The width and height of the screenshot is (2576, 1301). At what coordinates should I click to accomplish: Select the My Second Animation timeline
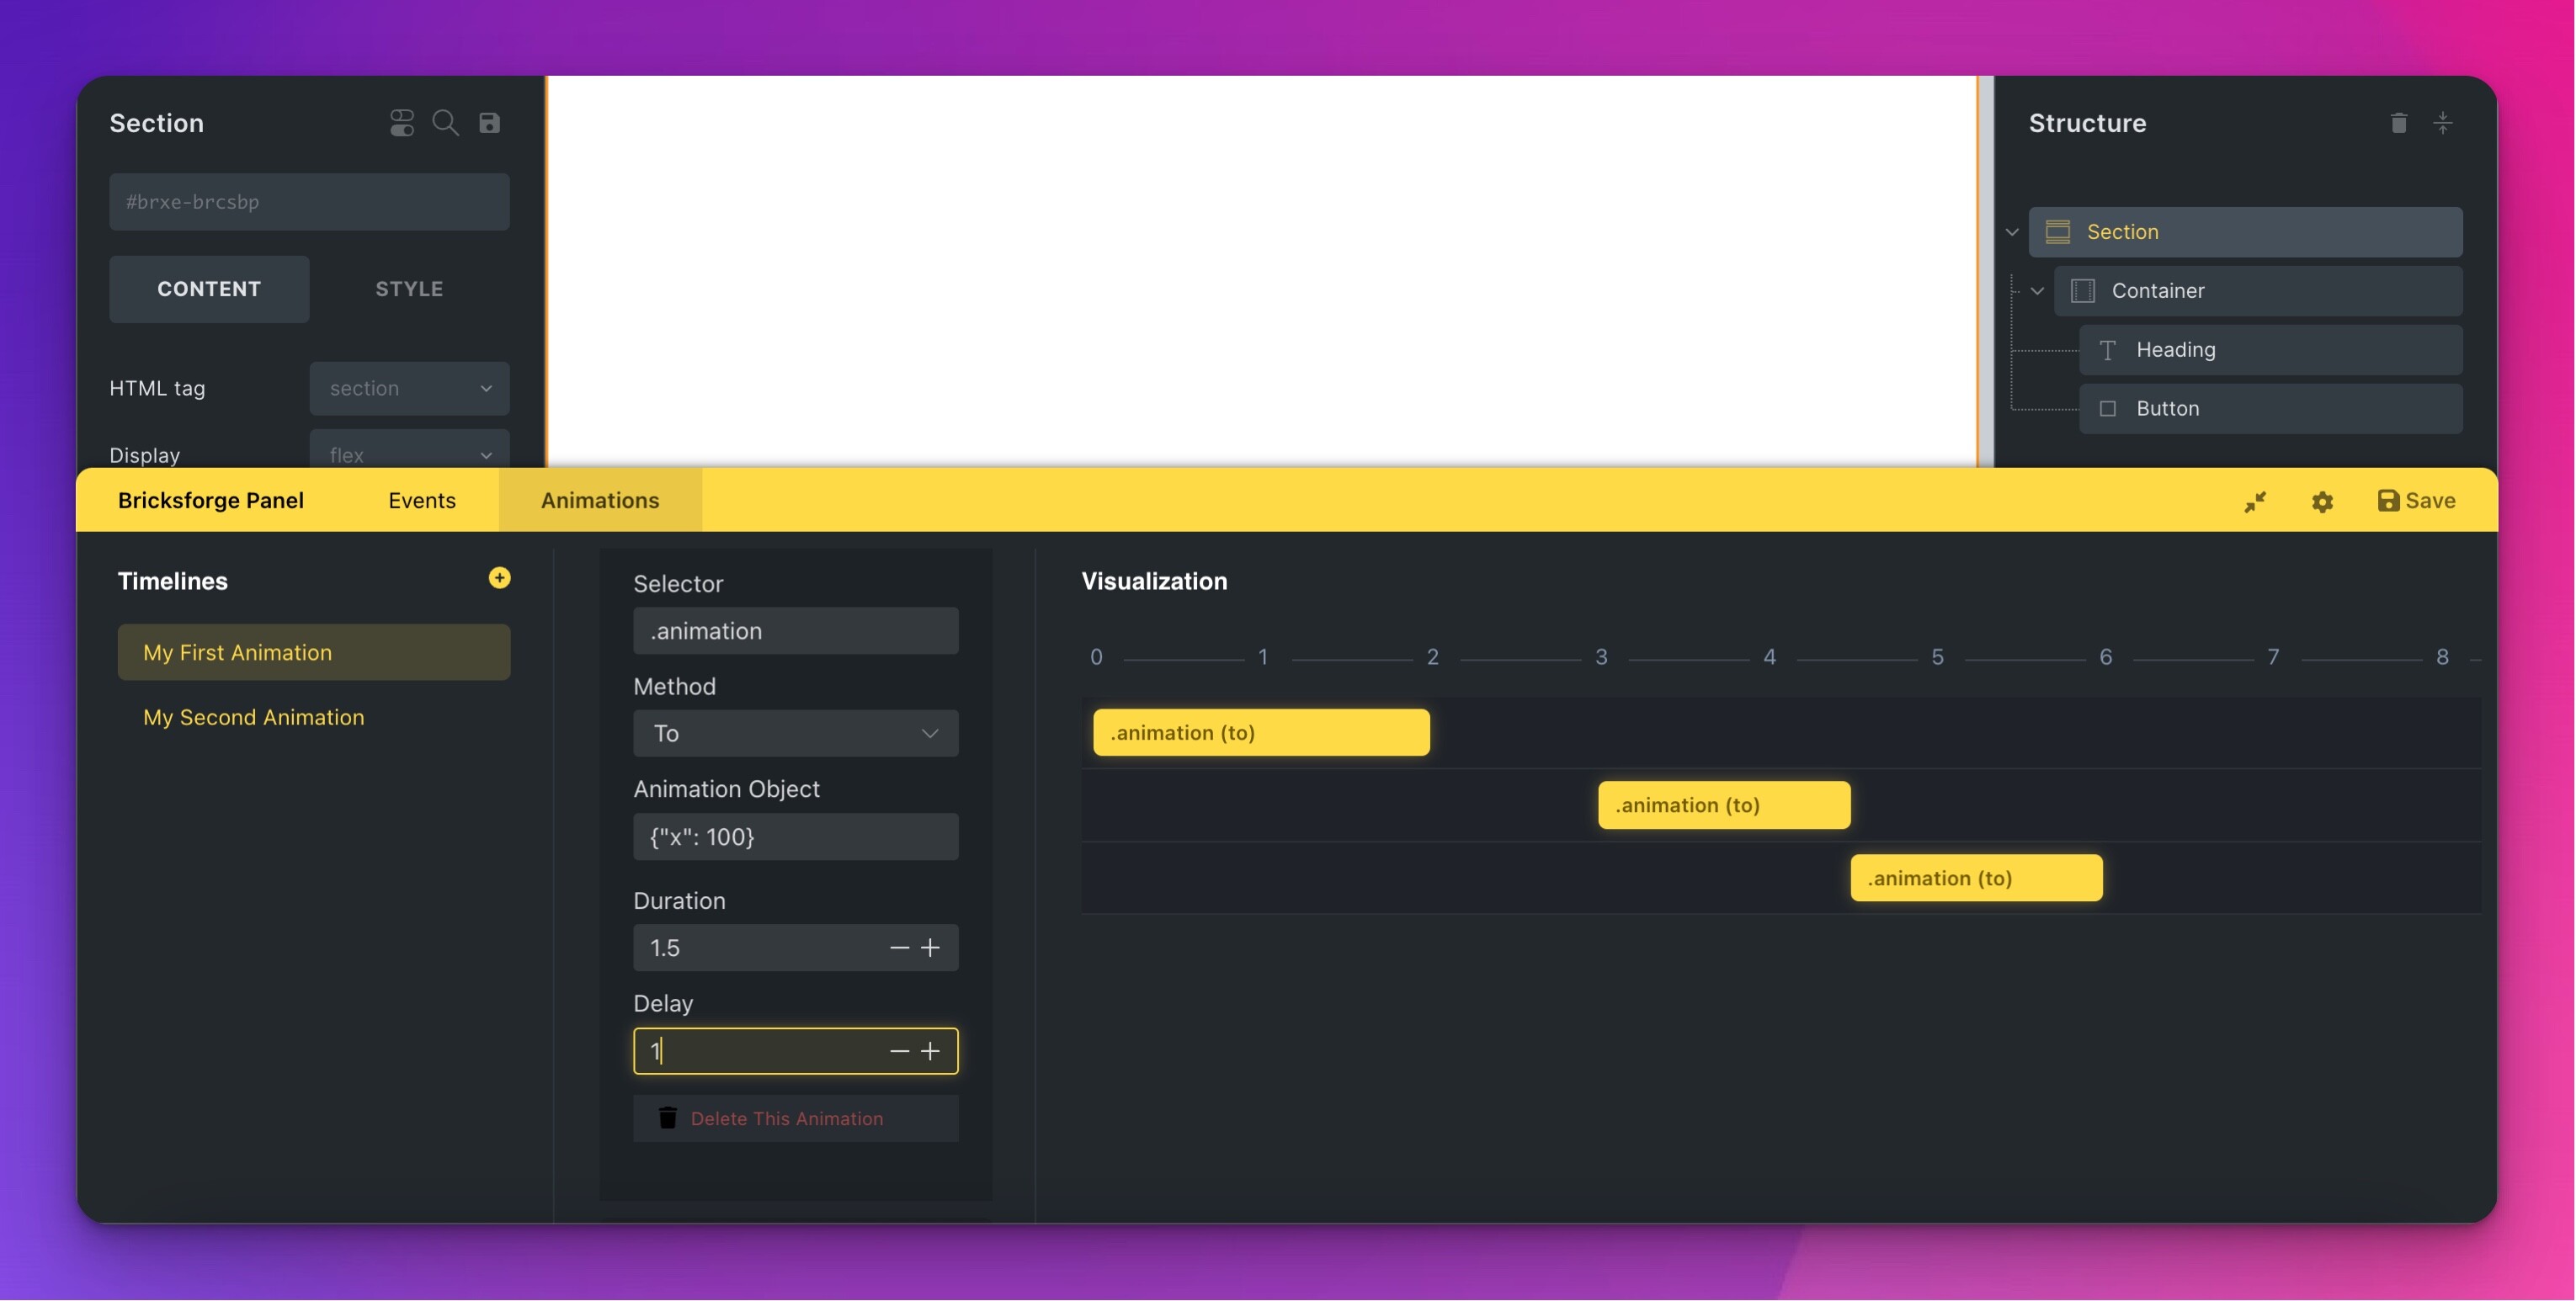314,718
